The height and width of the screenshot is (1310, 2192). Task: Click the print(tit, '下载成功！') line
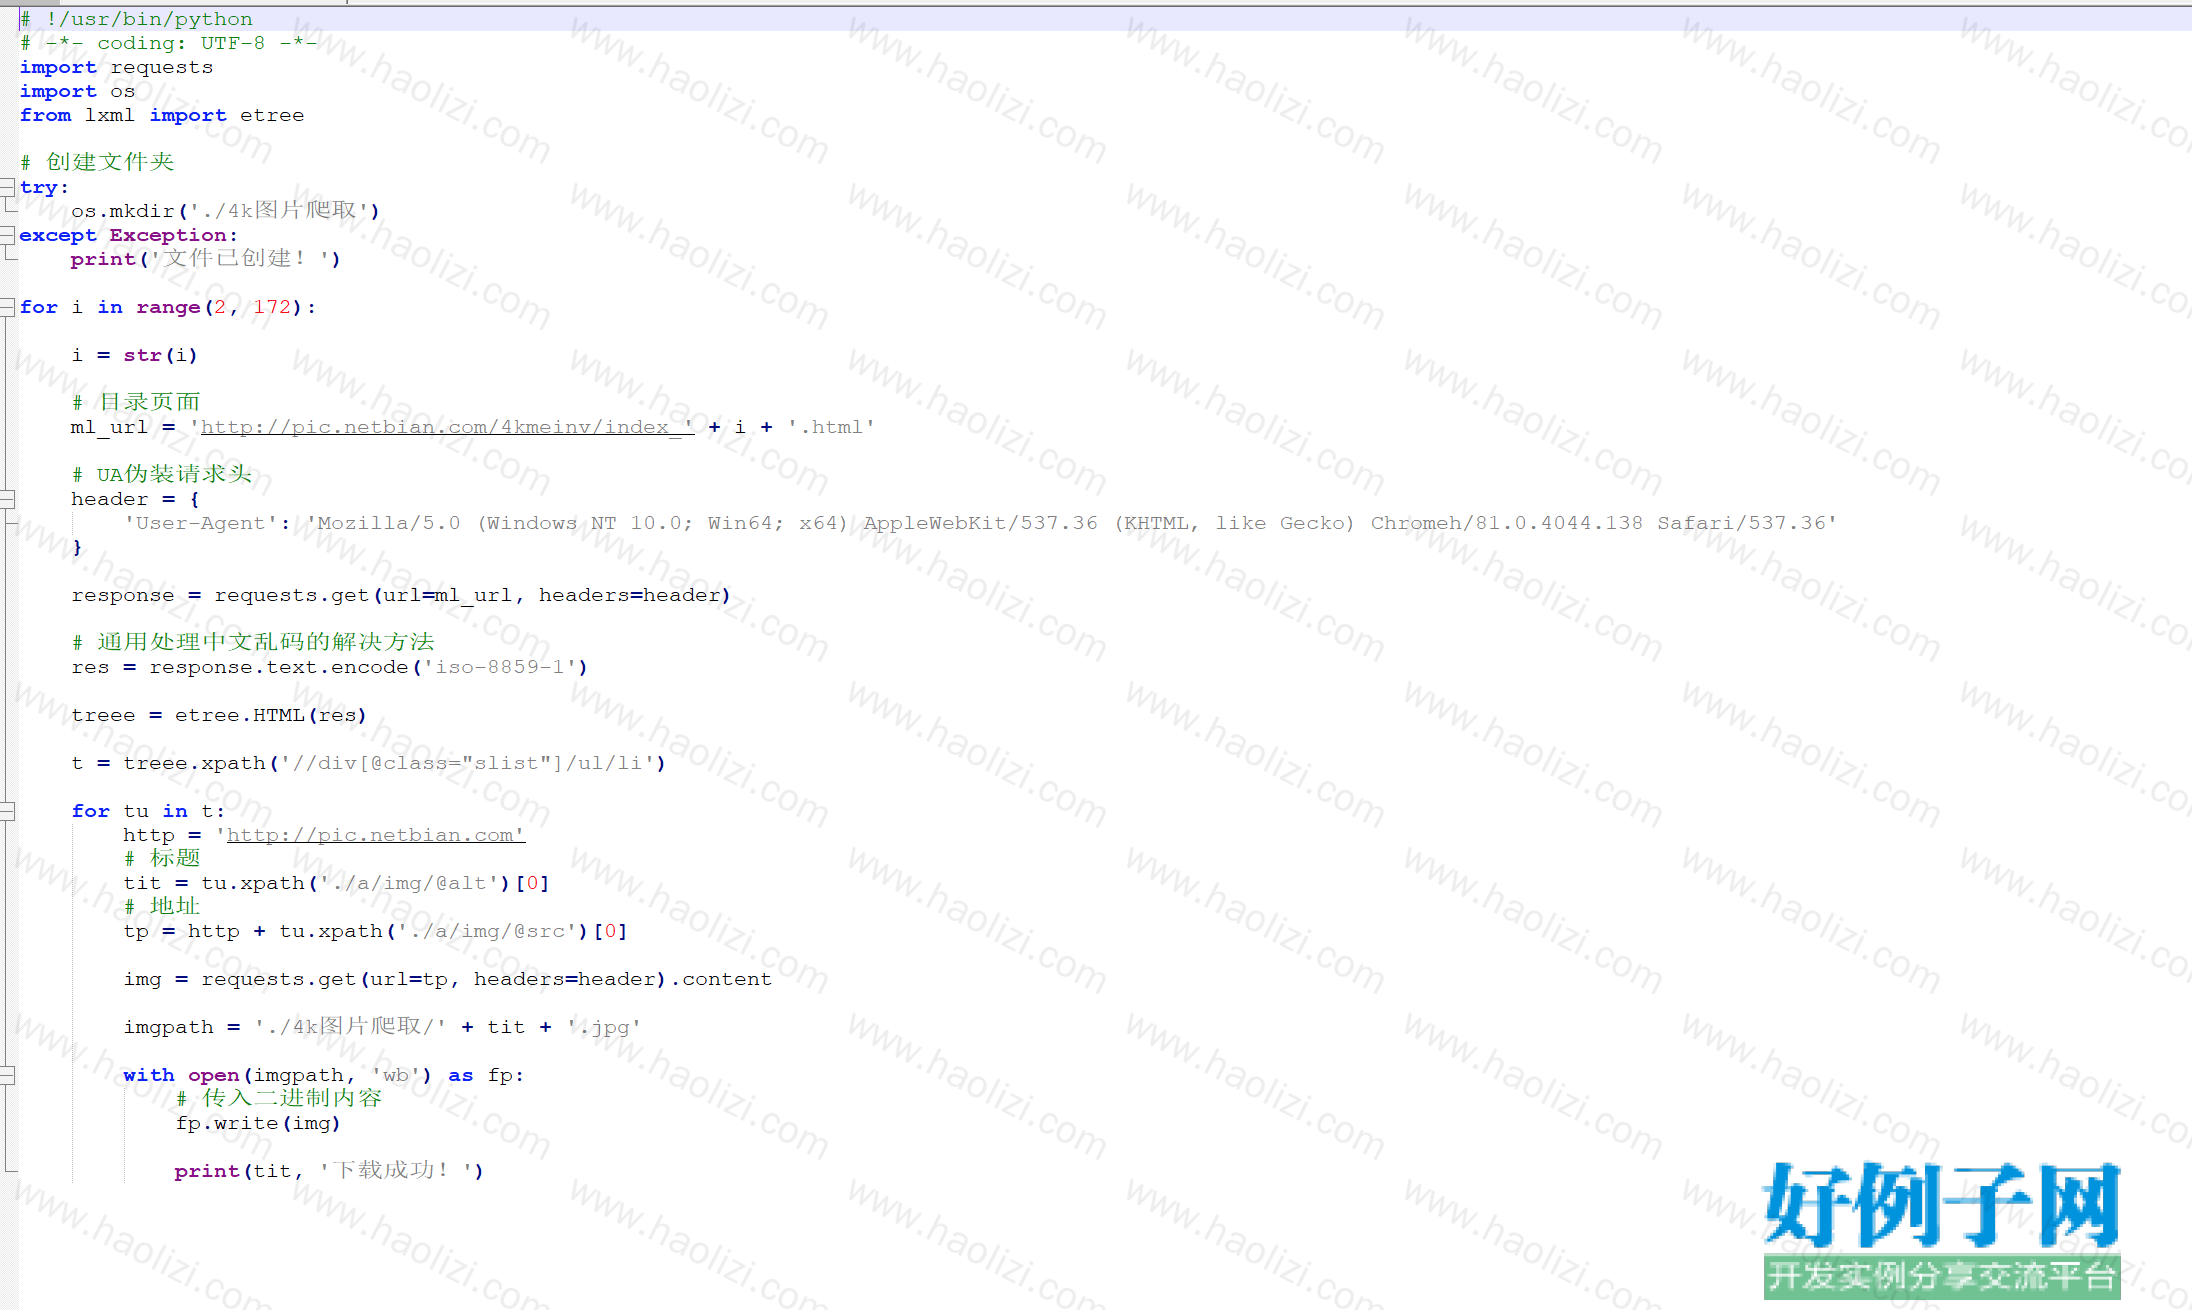329,1170
